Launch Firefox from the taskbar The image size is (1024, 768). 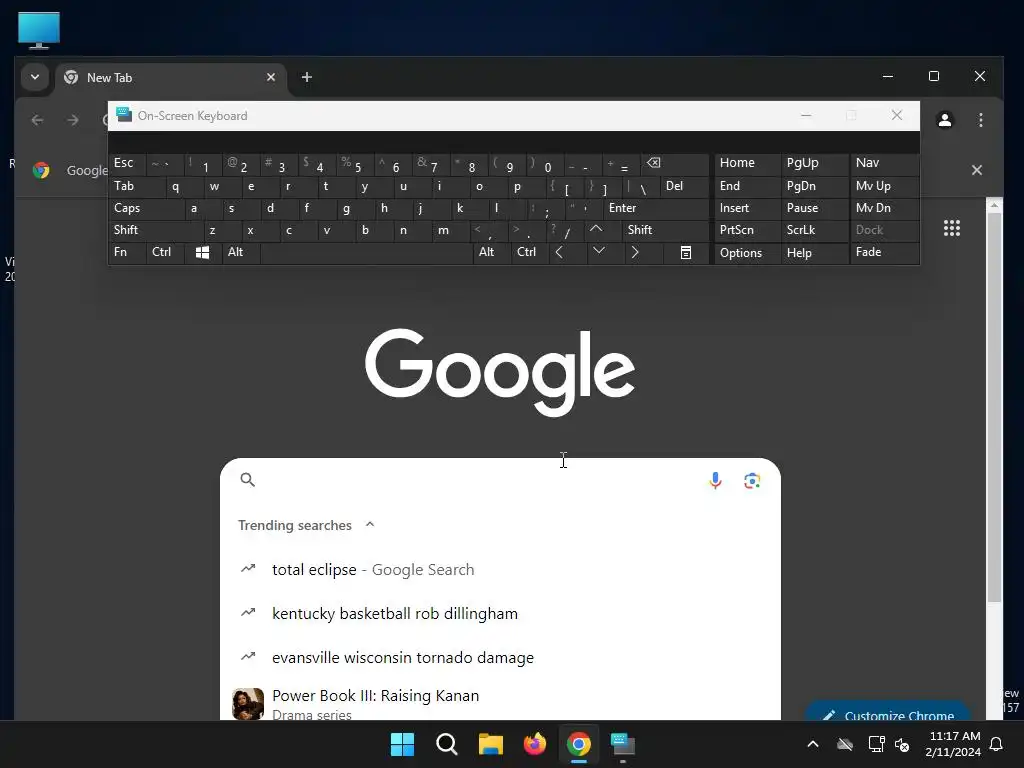pyautogui.click(x=535, y=744)
